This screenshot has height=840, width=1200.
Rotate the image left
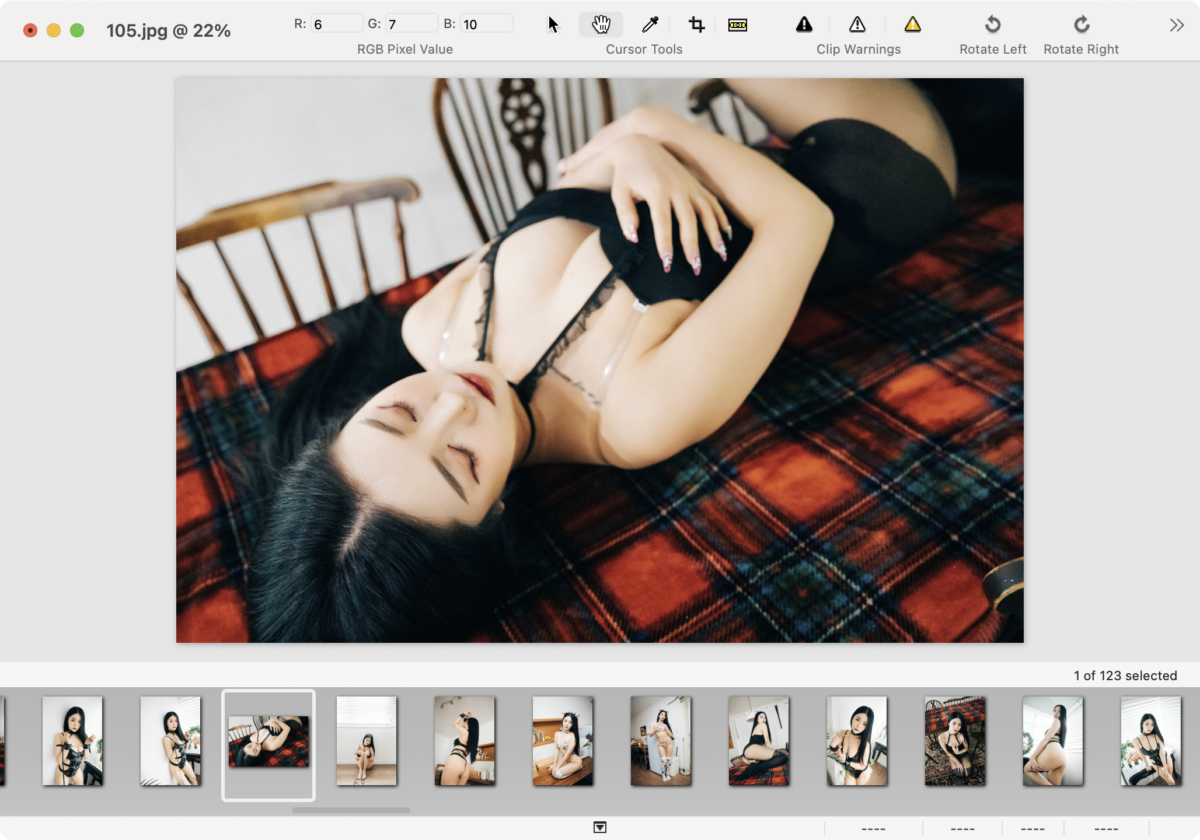coord(993,24)
